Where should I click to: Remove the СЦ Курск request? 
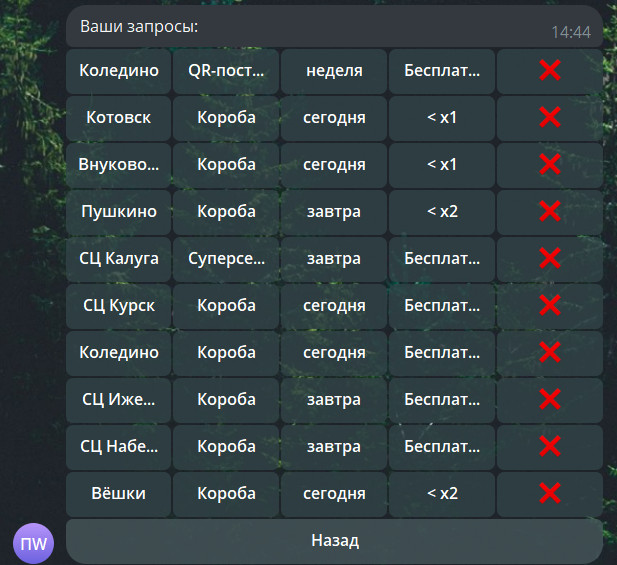(549, 305)
